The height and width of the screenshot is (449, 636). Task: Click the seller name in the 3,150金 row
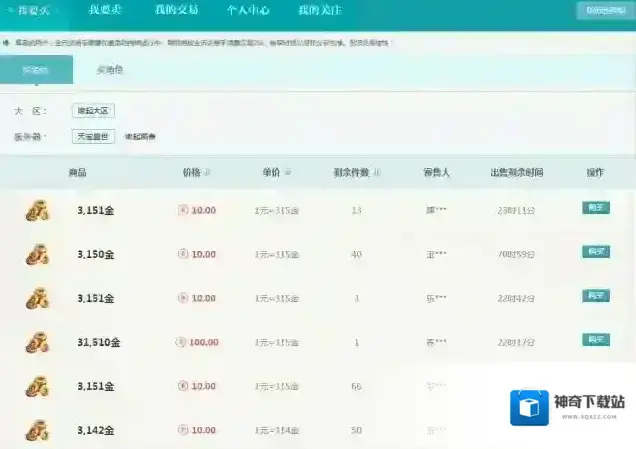tap(436, 255)
